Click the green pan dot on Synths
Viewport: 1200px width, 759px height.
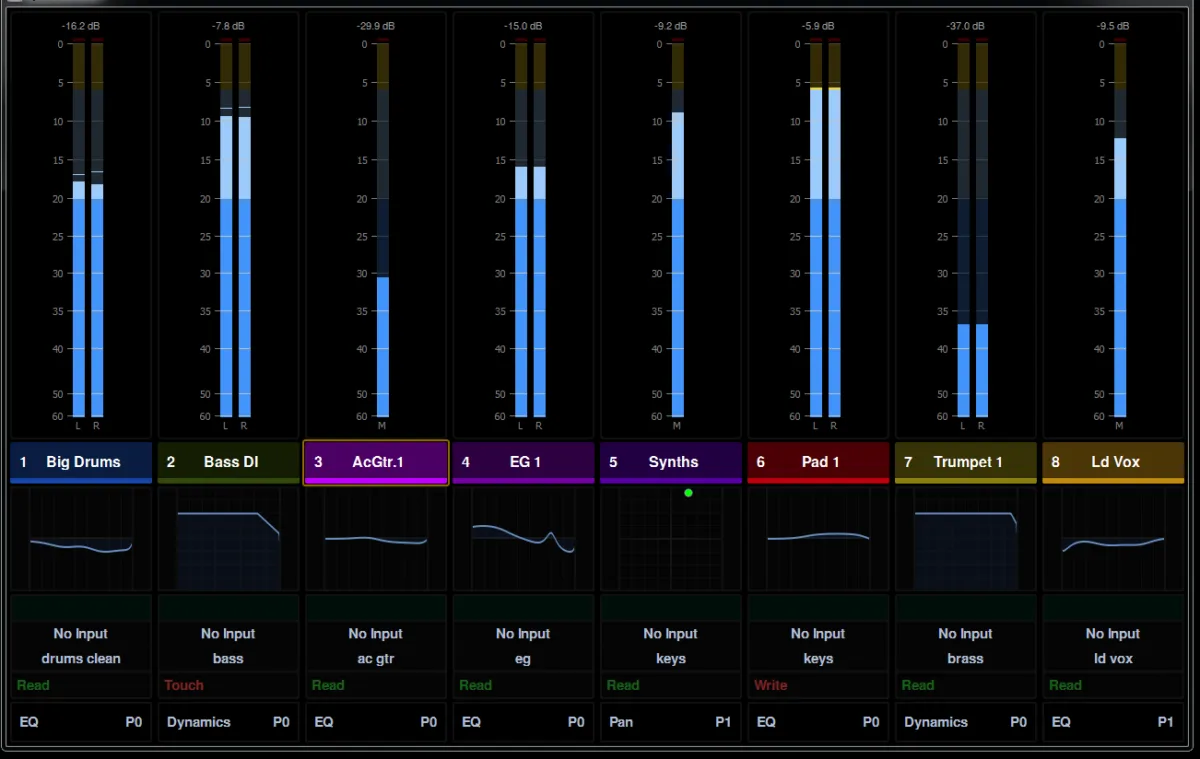coord(688,493)
